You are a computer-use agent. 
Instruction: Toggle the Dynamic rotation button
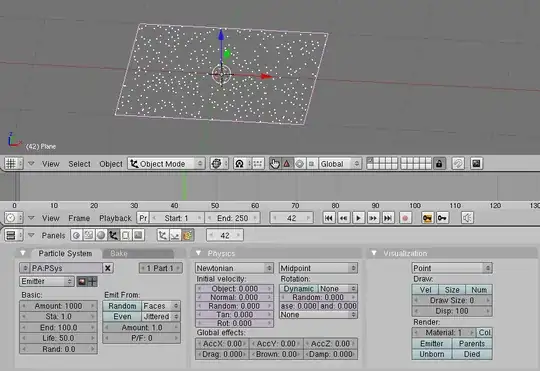[299, 289]
